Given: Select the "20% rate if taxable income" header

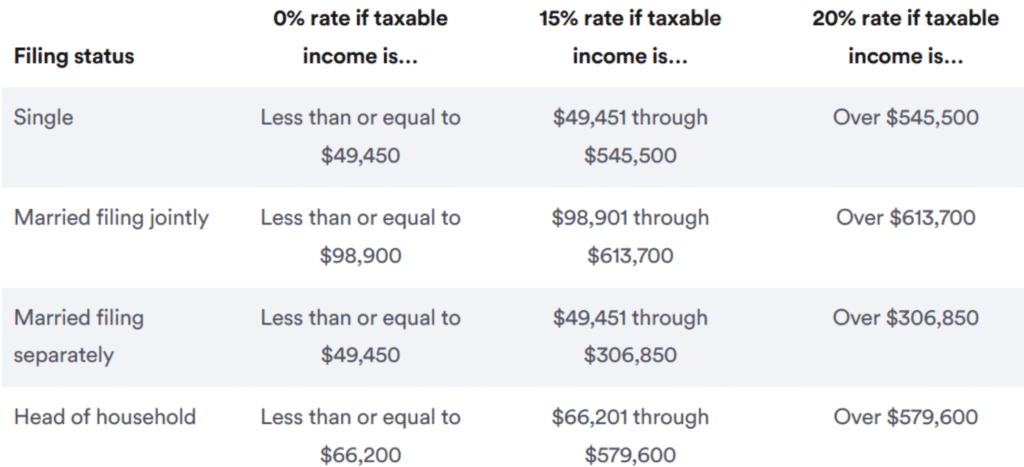Looking at the screenshot, I should (x=905, y=37).
